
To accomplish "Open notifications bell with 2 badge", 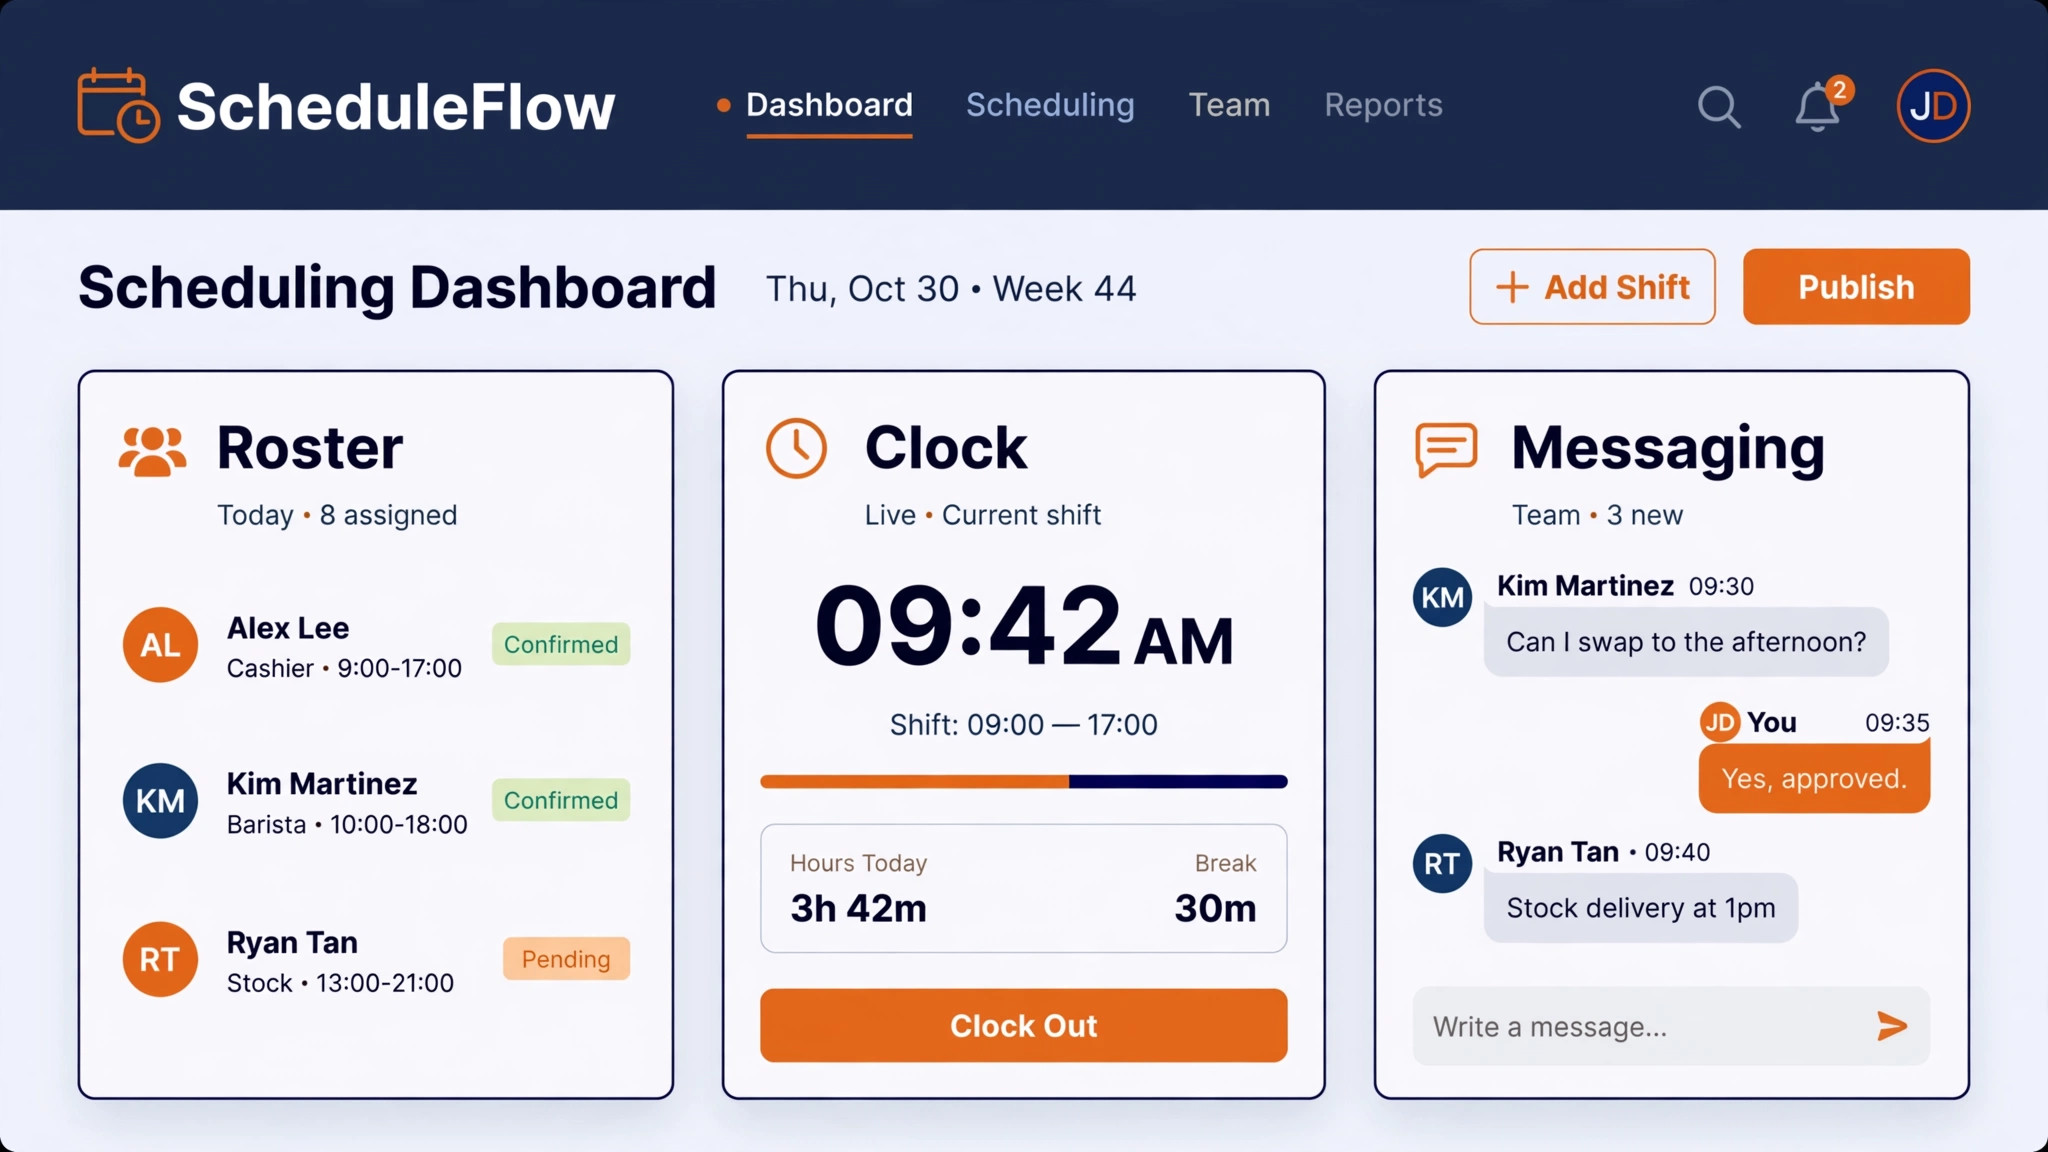I will (x=1822, y=105).
